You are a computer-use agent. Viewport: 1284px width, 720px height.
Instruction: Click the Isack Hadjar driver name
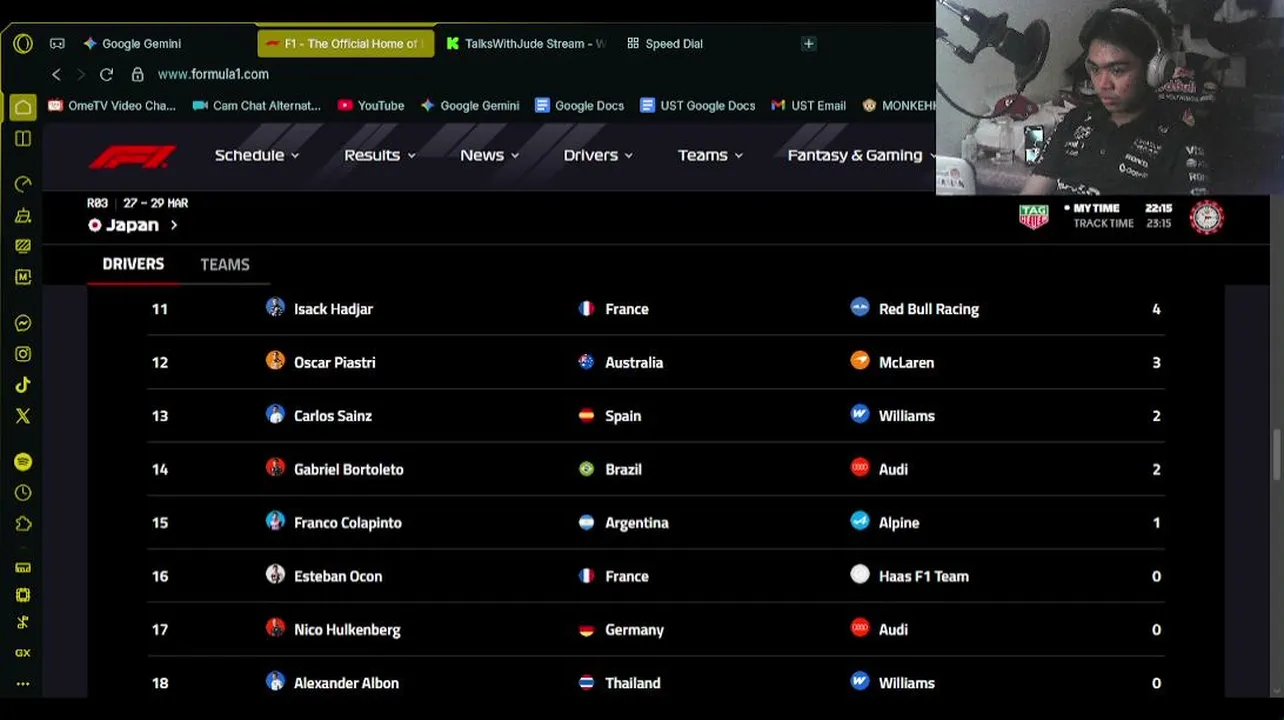pos(333,309)
